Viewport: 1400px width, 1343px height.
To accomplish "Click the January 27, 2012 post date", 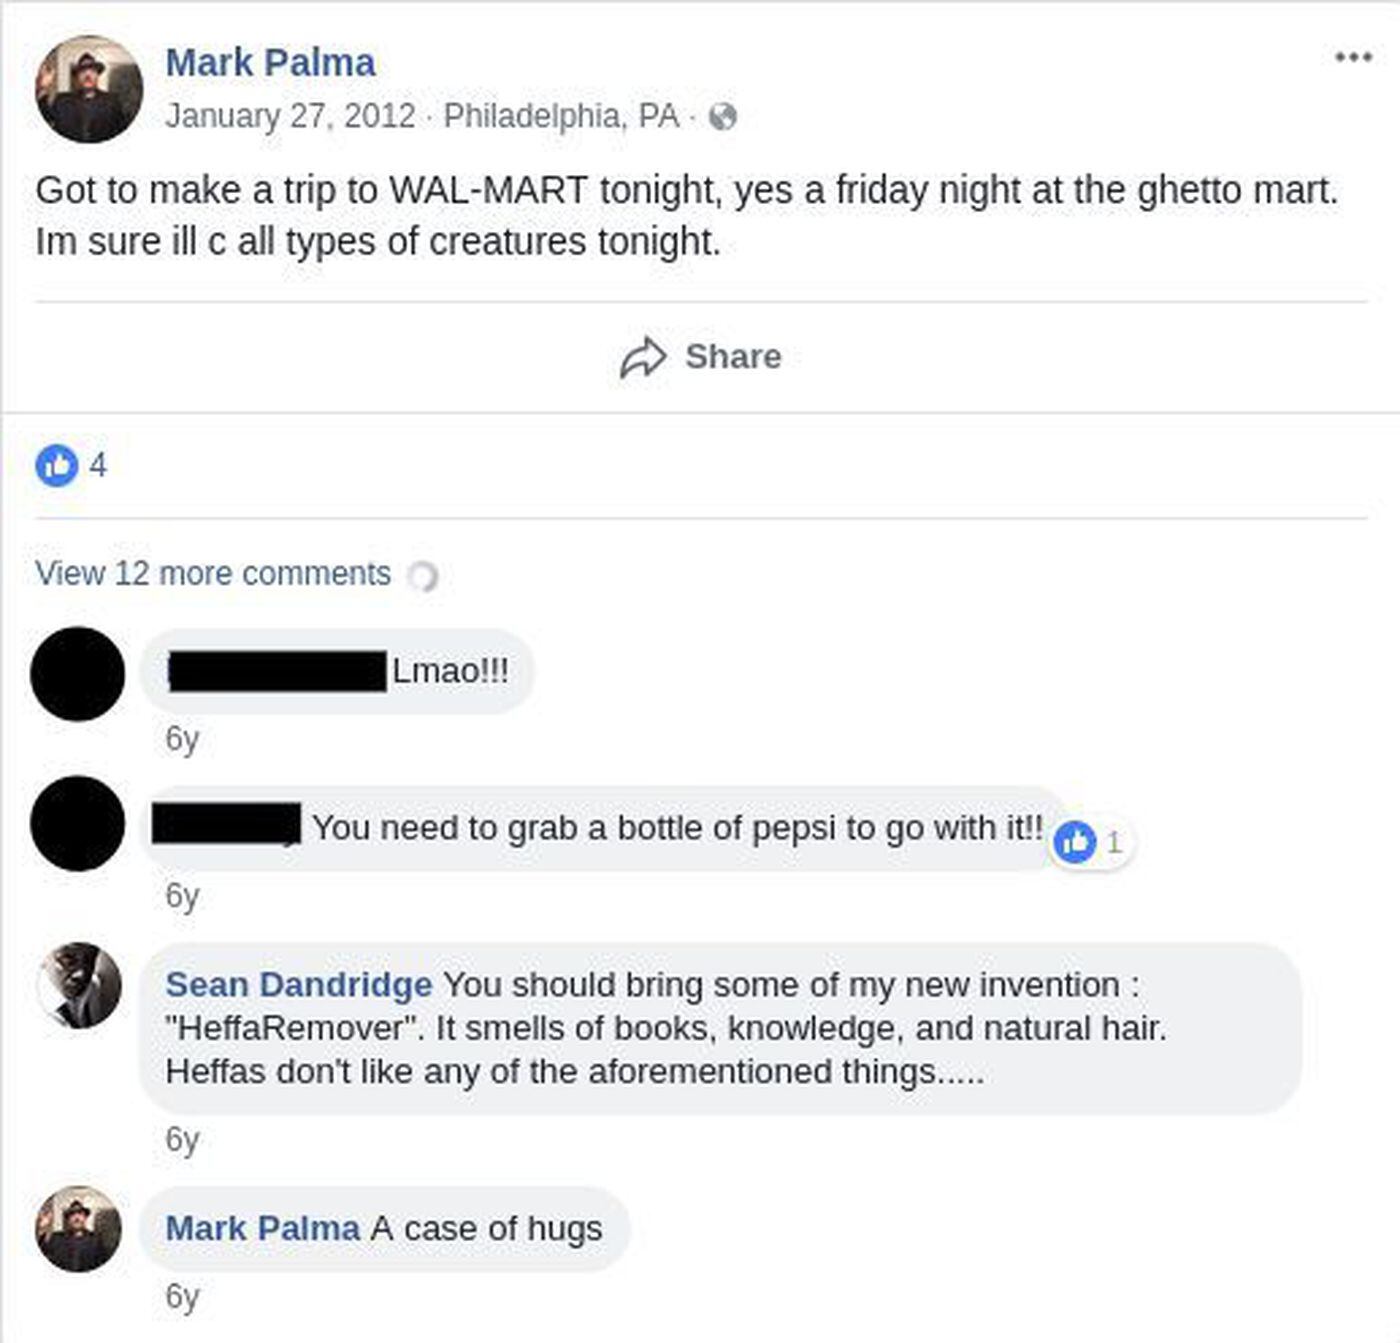I will (290, 116).
